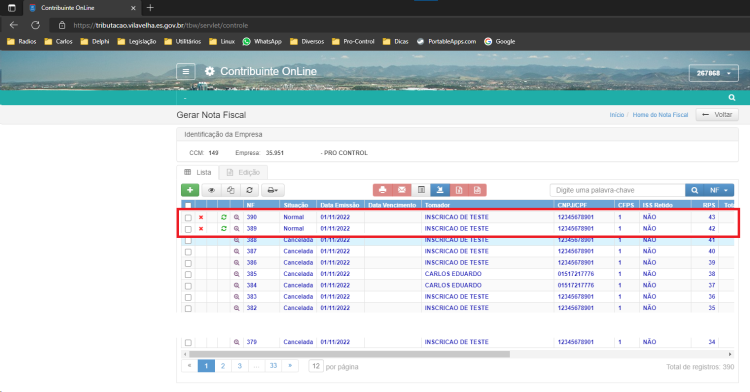Click the browser back arrow
Image resolution: width=750 pixels, height=392 pixels.
[x=14, y=25]
